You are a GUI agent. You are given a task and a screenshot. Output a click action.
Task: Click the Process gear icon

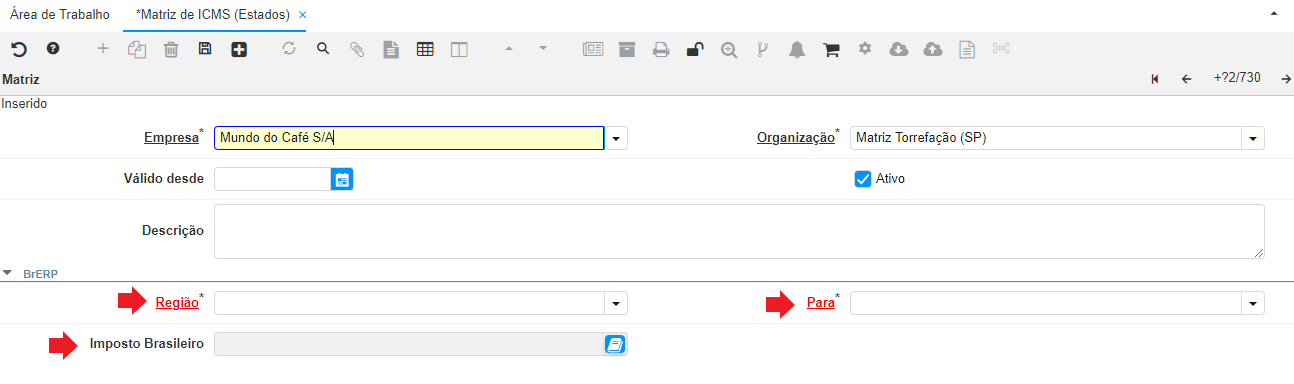pos(865,48)
